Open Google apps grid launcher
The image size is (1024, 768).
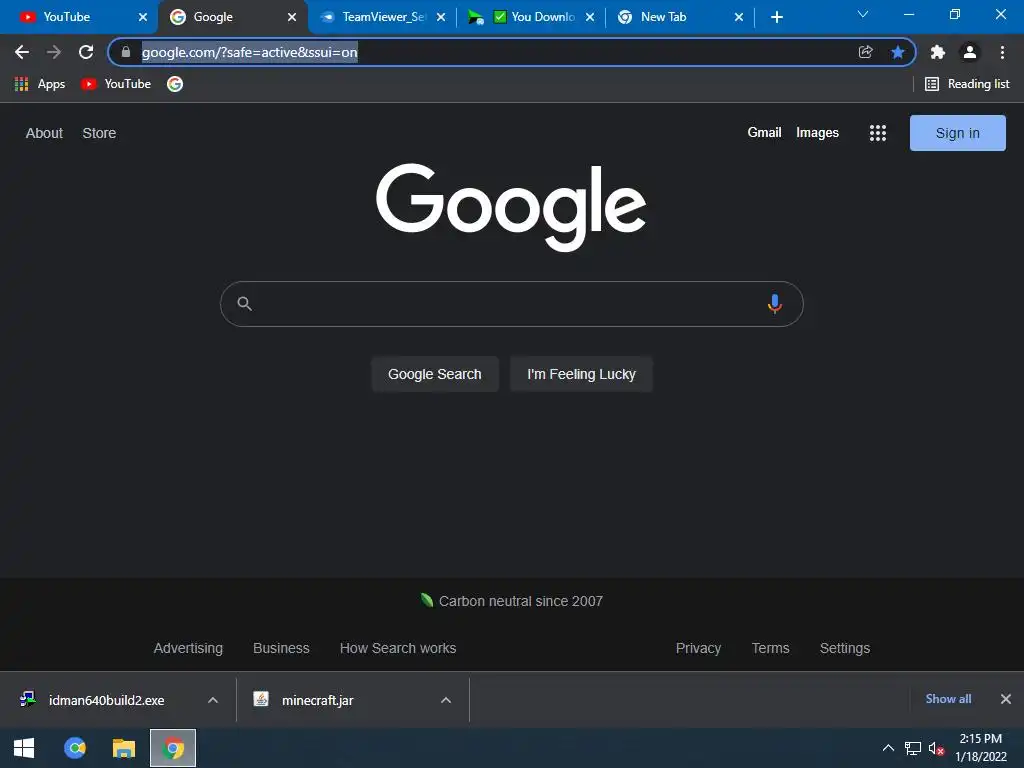(878, 133)
